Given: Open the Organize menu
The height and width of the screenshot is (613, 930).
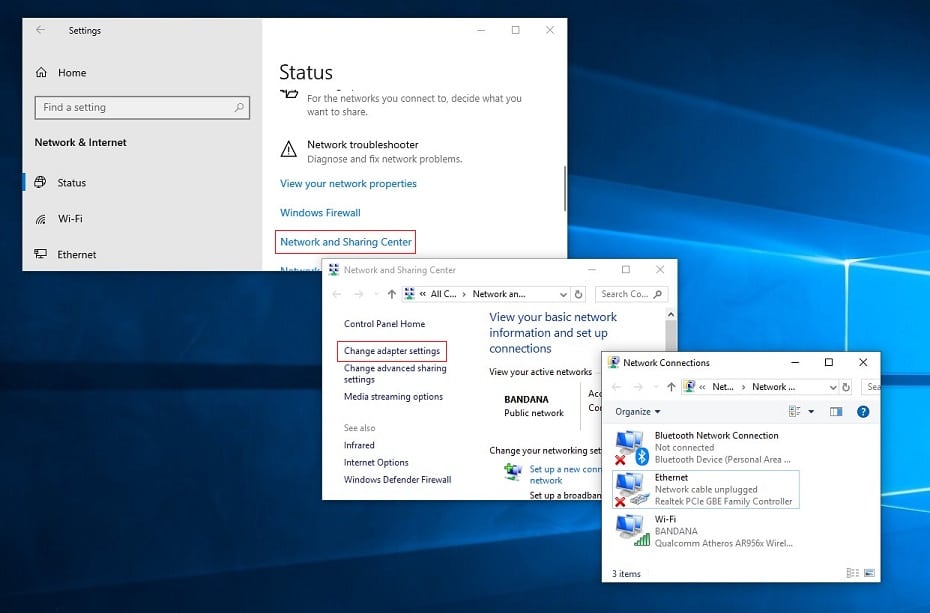Looking at the screenshot, I should (638, 411).
